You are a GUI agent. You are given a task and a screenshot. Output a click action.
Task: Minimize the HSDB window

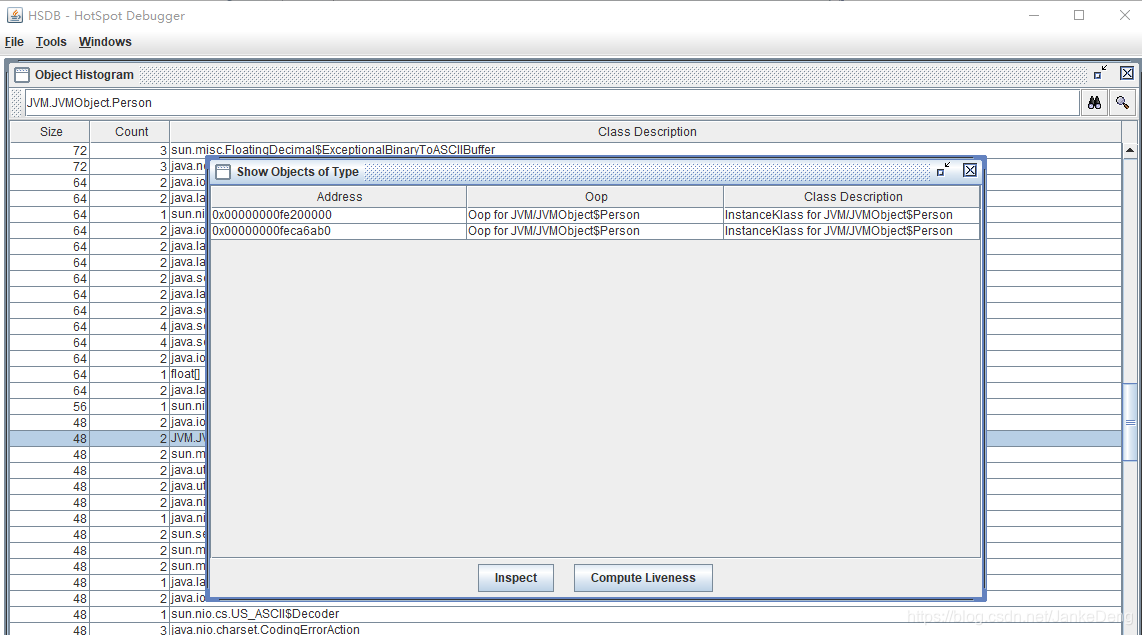(x=1033, y=15)
